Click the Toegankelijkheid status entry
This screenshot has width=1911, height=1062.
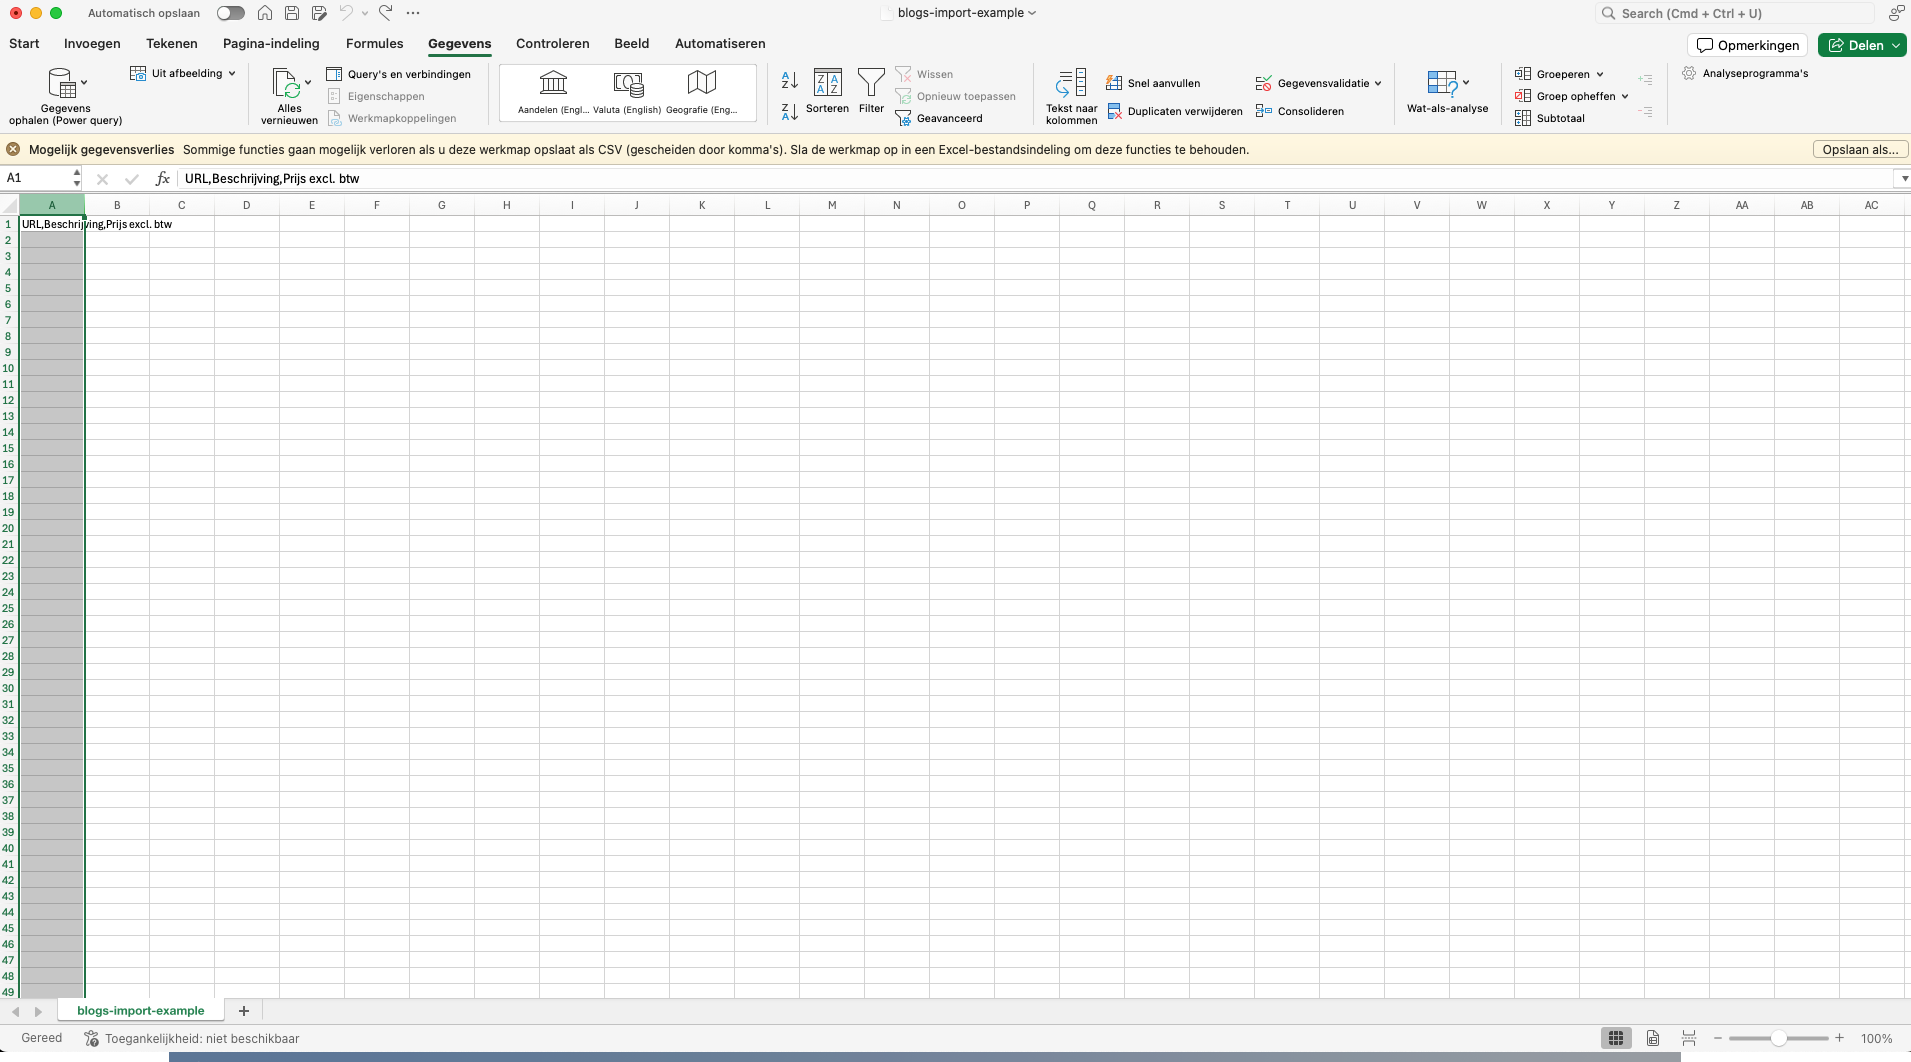tap(191, 1038)
